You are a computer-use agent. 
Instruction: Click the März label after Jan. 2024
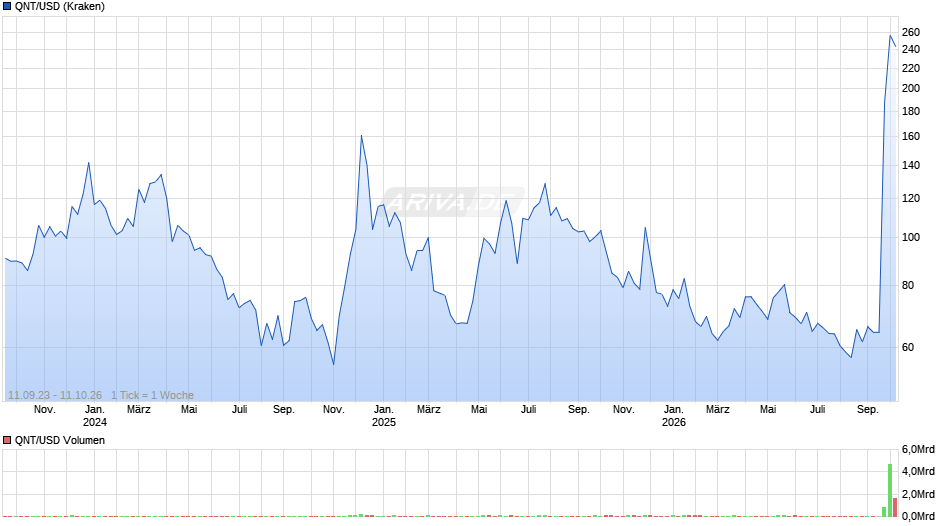139,410
